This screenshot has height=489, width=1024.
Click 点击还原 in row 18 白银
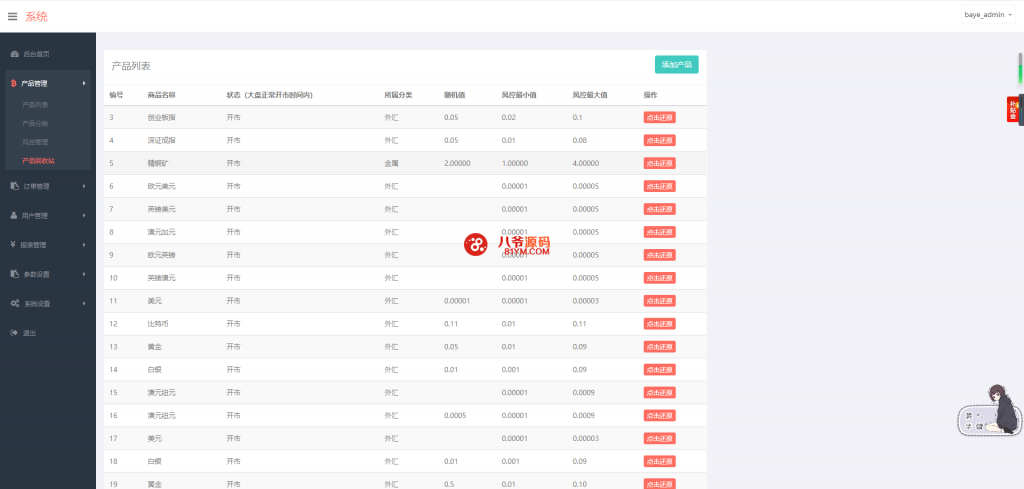tap(660, 461)
